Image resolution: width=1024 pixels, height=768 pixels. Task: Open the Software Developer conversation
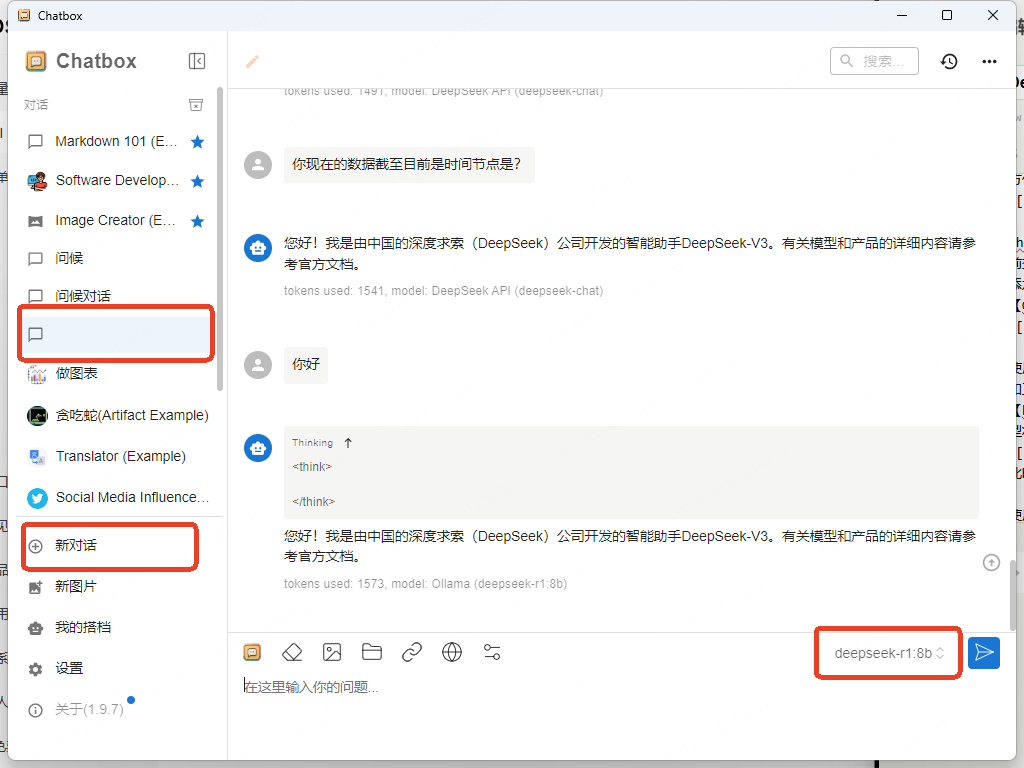116,181
